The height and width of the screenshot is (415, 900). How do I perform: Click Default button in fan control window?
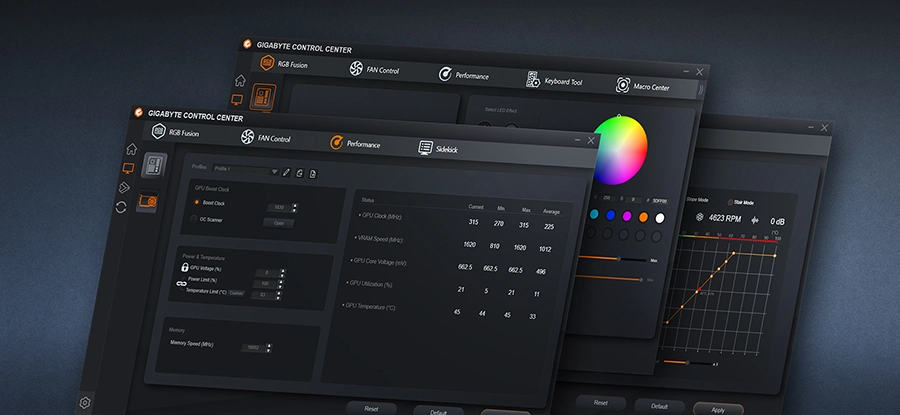click(660, 406)
